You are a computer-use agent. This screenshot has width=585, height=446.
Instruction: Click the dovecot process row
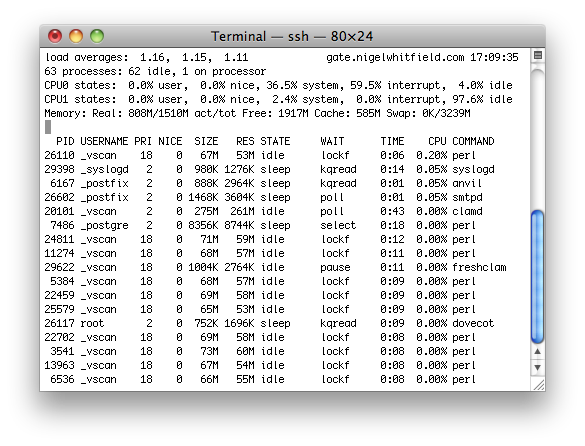[269, 324]
